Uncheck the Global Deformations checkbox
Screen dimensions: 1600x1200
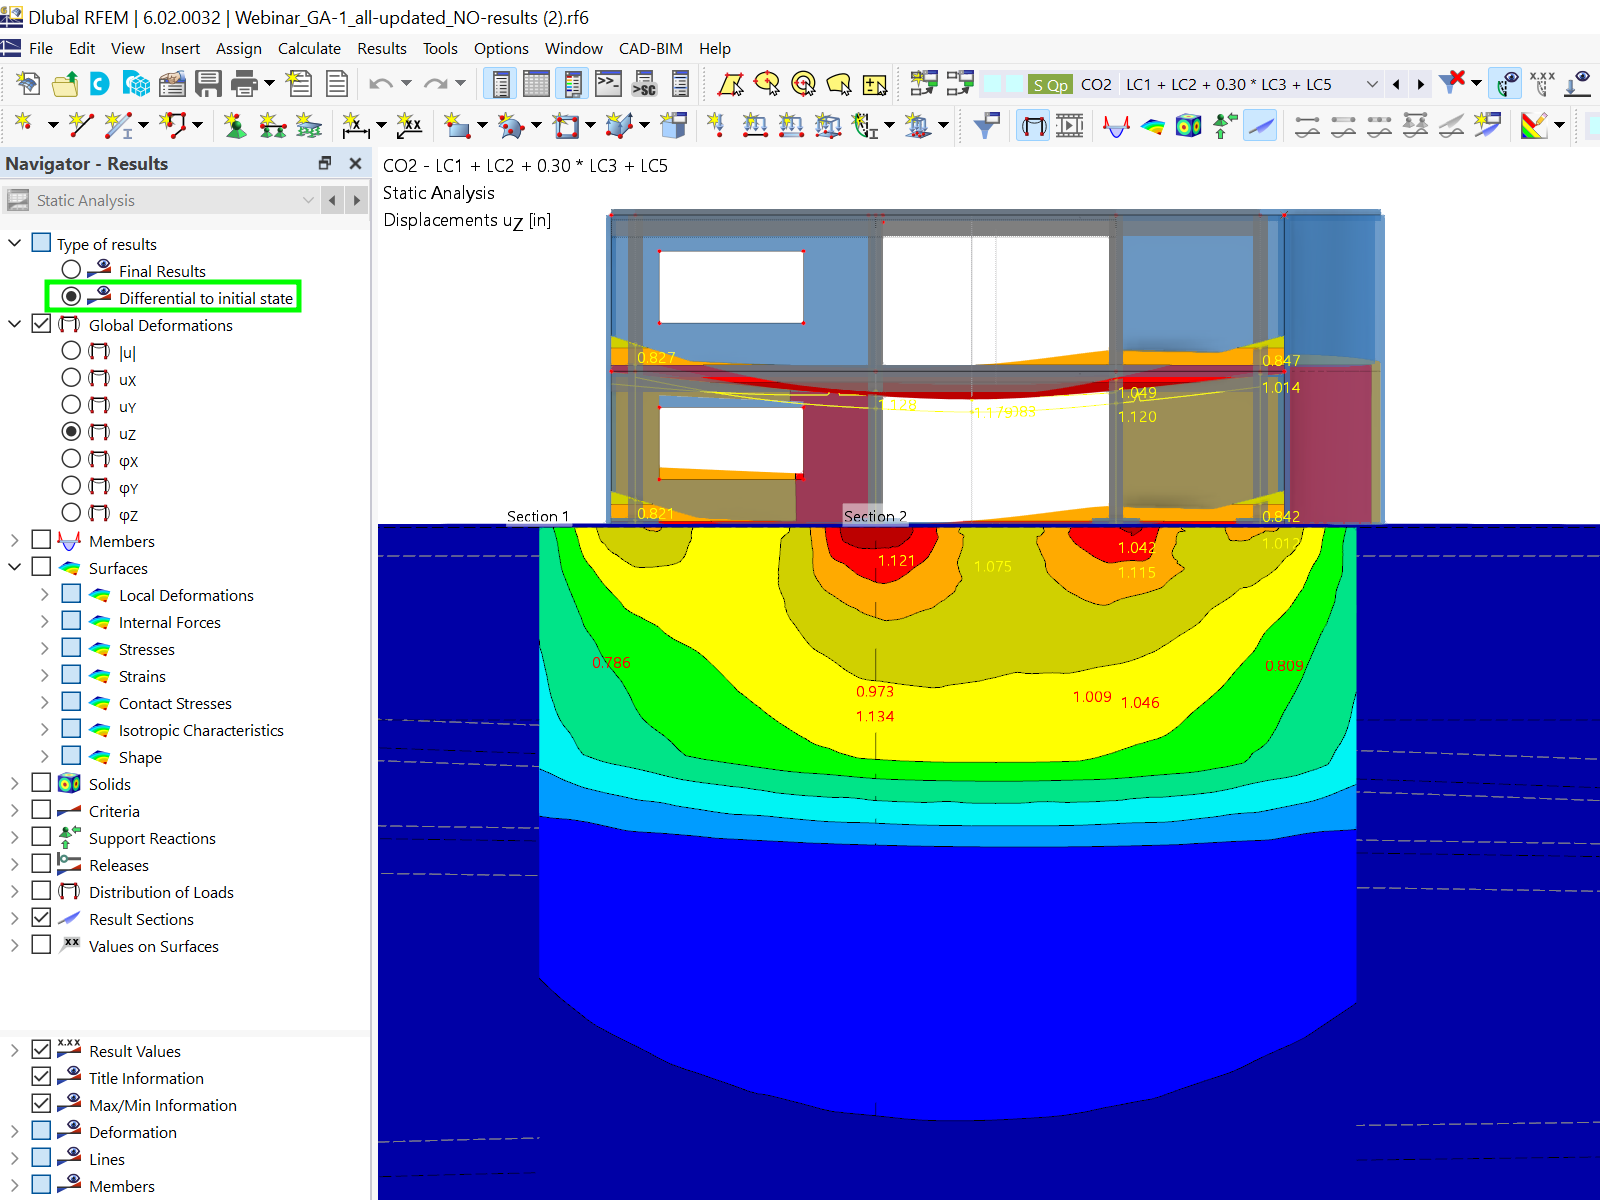pyautogui.click(x=41, y=324)
